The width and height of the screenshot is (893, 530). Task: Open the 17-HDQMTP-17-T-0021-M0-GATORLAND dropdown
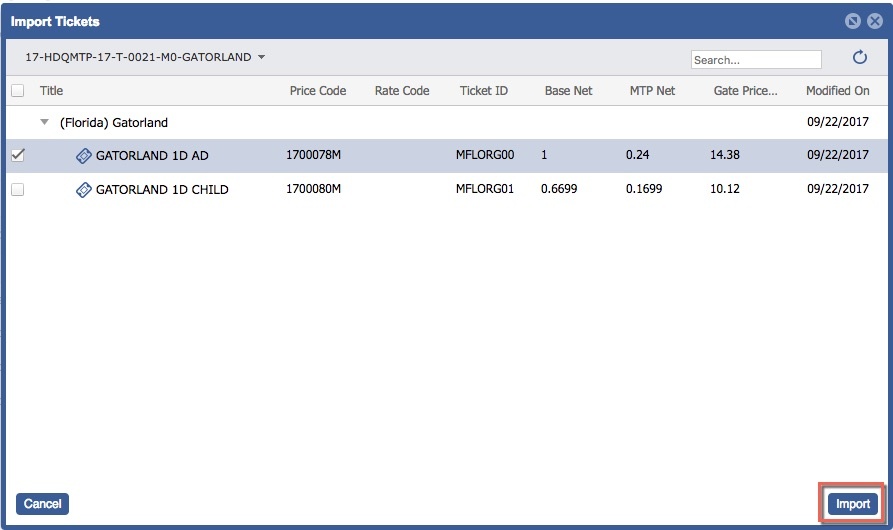coord(145,58)
